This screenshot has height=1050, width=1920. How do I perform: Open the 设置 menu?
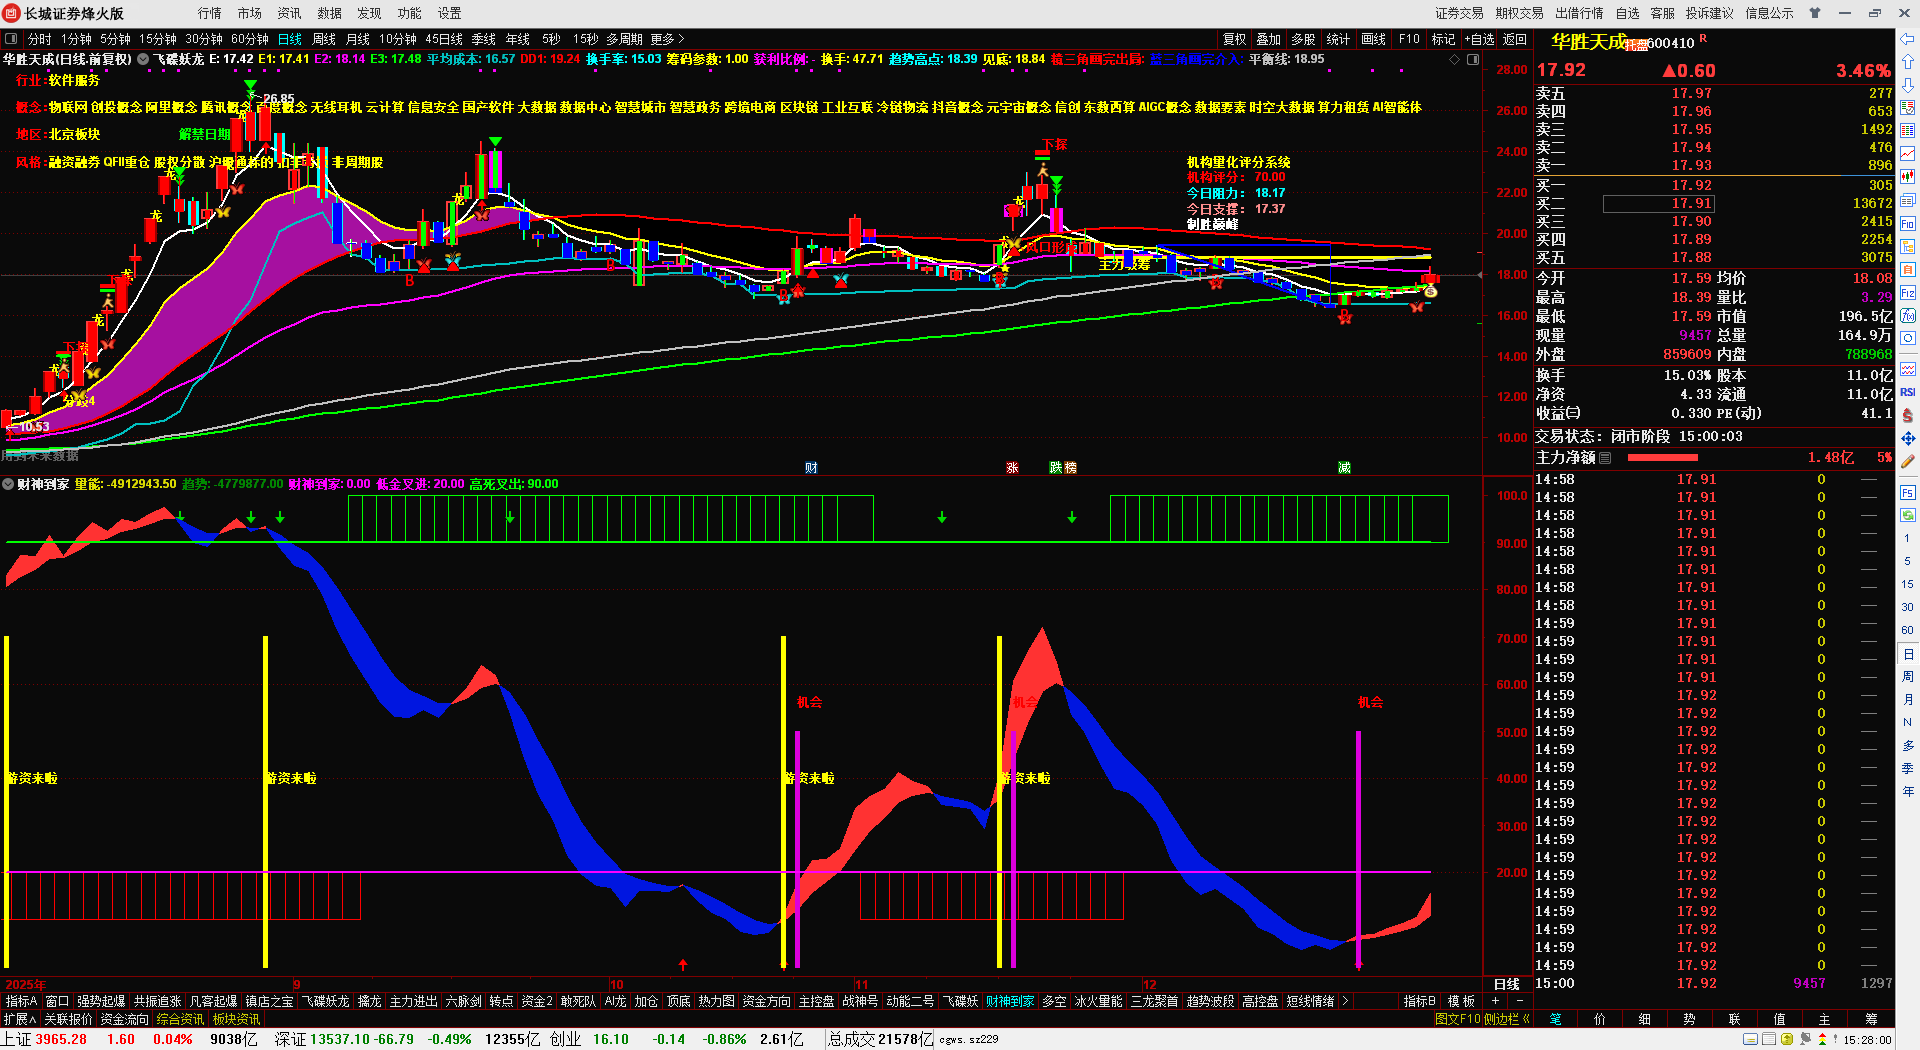[x=449, y=13]
